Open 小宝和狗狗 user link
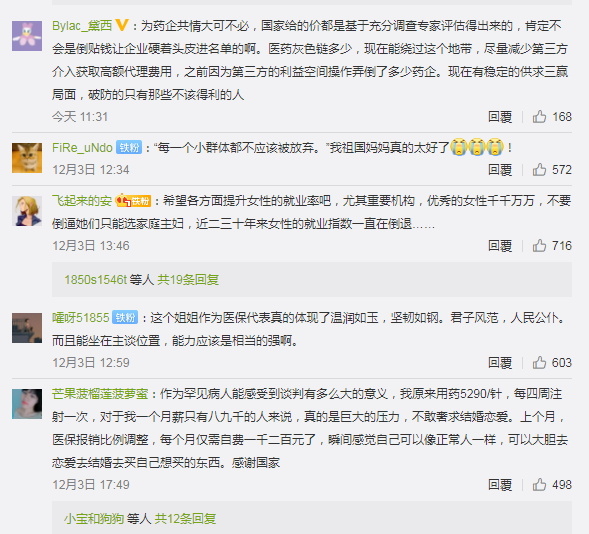 (x=94, y=519)
